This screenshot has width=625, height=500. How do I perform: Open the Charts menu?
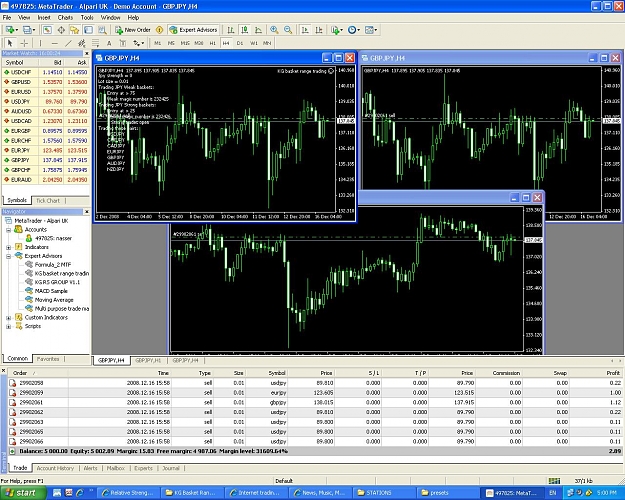(65, 18)
